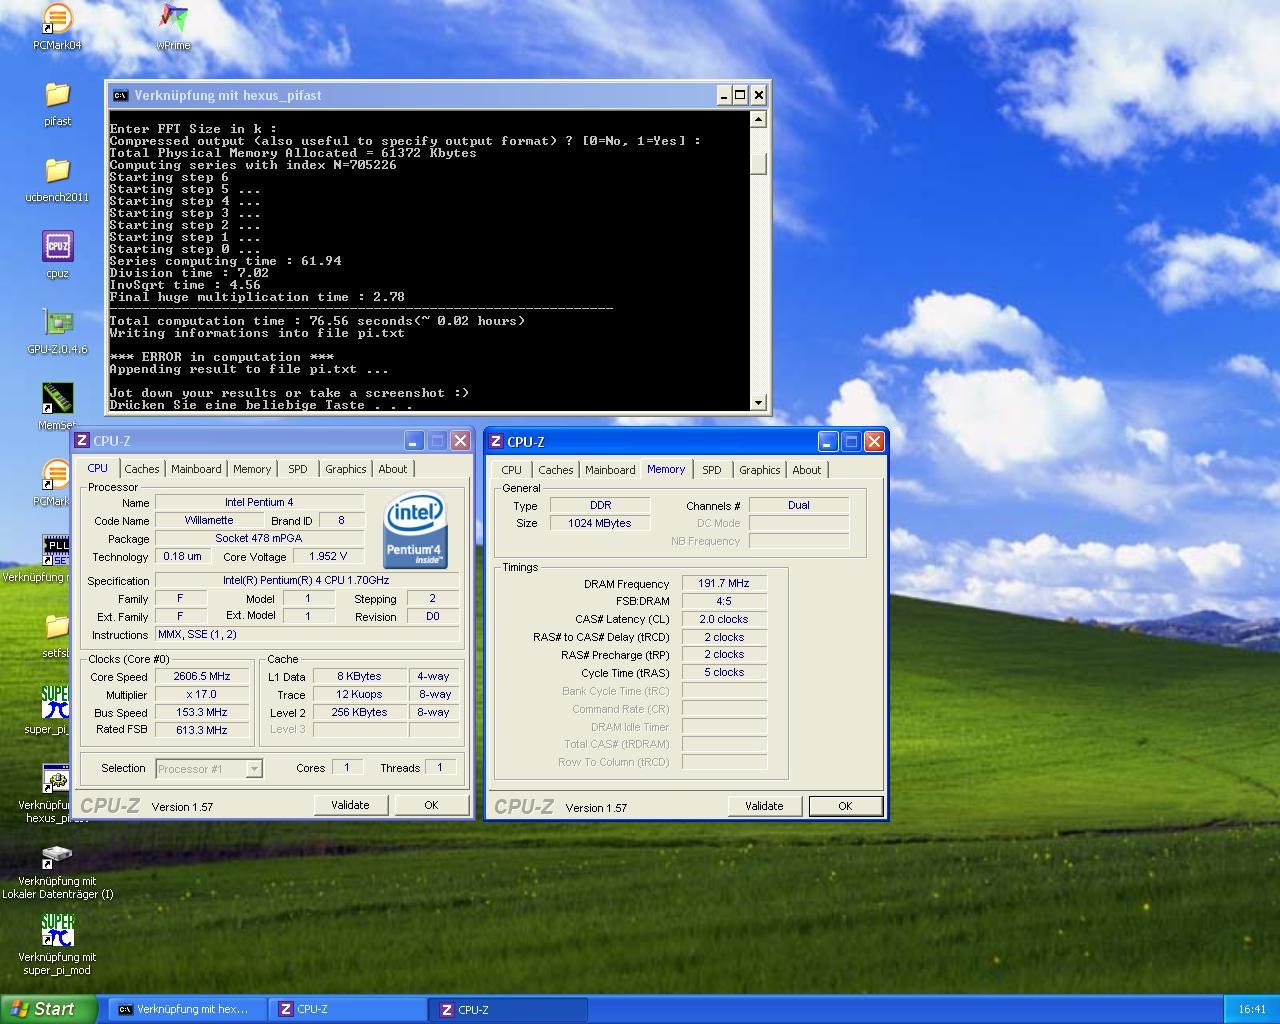Click OK in the right CPU-Z window
The width and height of the screenshot is (1280, 1024).
(845, 806)
